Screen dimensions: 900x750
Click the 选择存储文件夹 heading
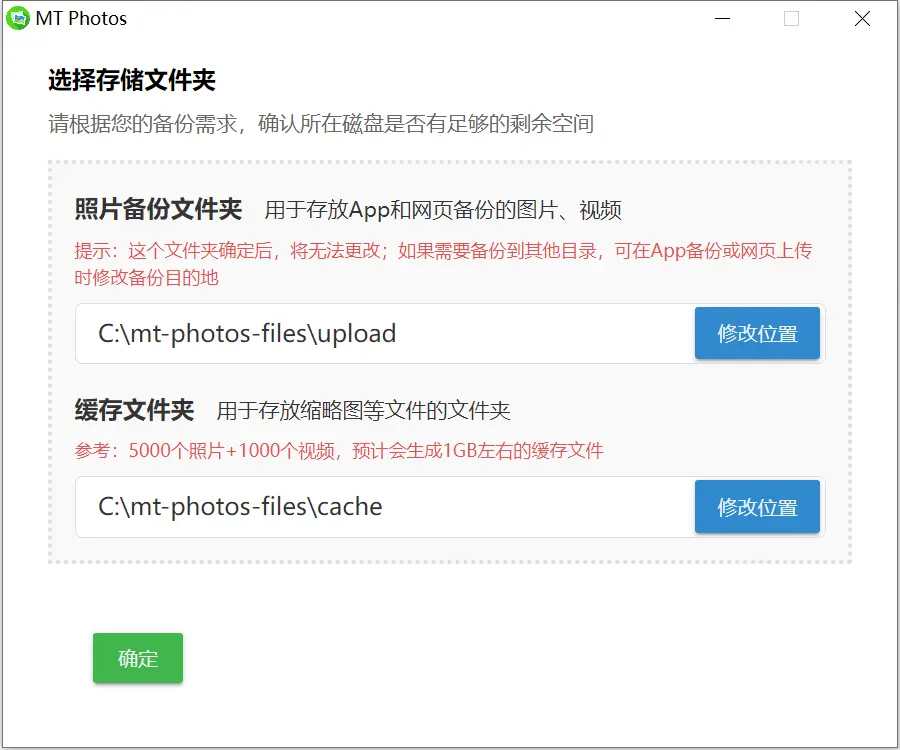click(x=132, y=80)
